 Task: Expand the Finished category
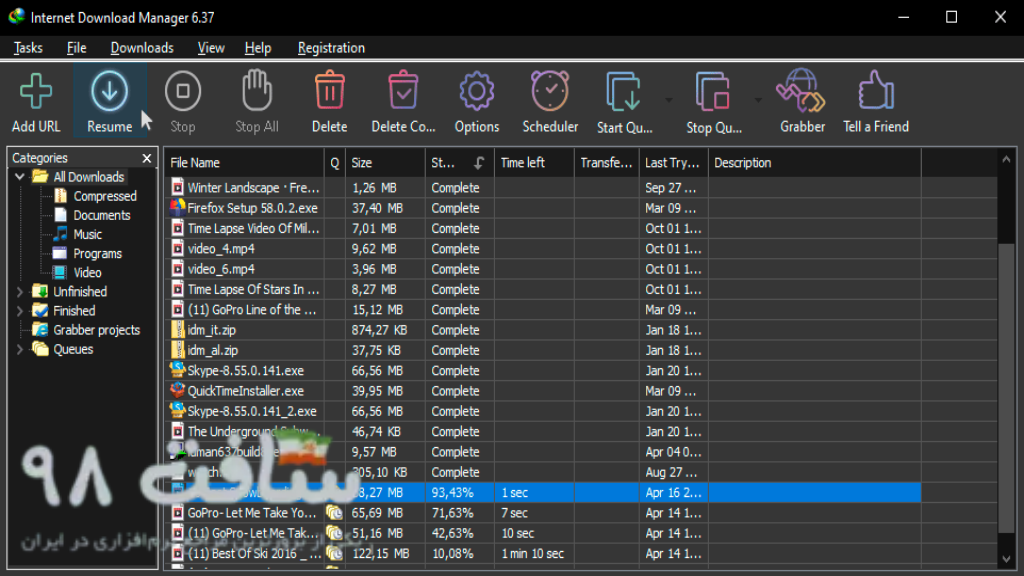(x=20, y=311)
